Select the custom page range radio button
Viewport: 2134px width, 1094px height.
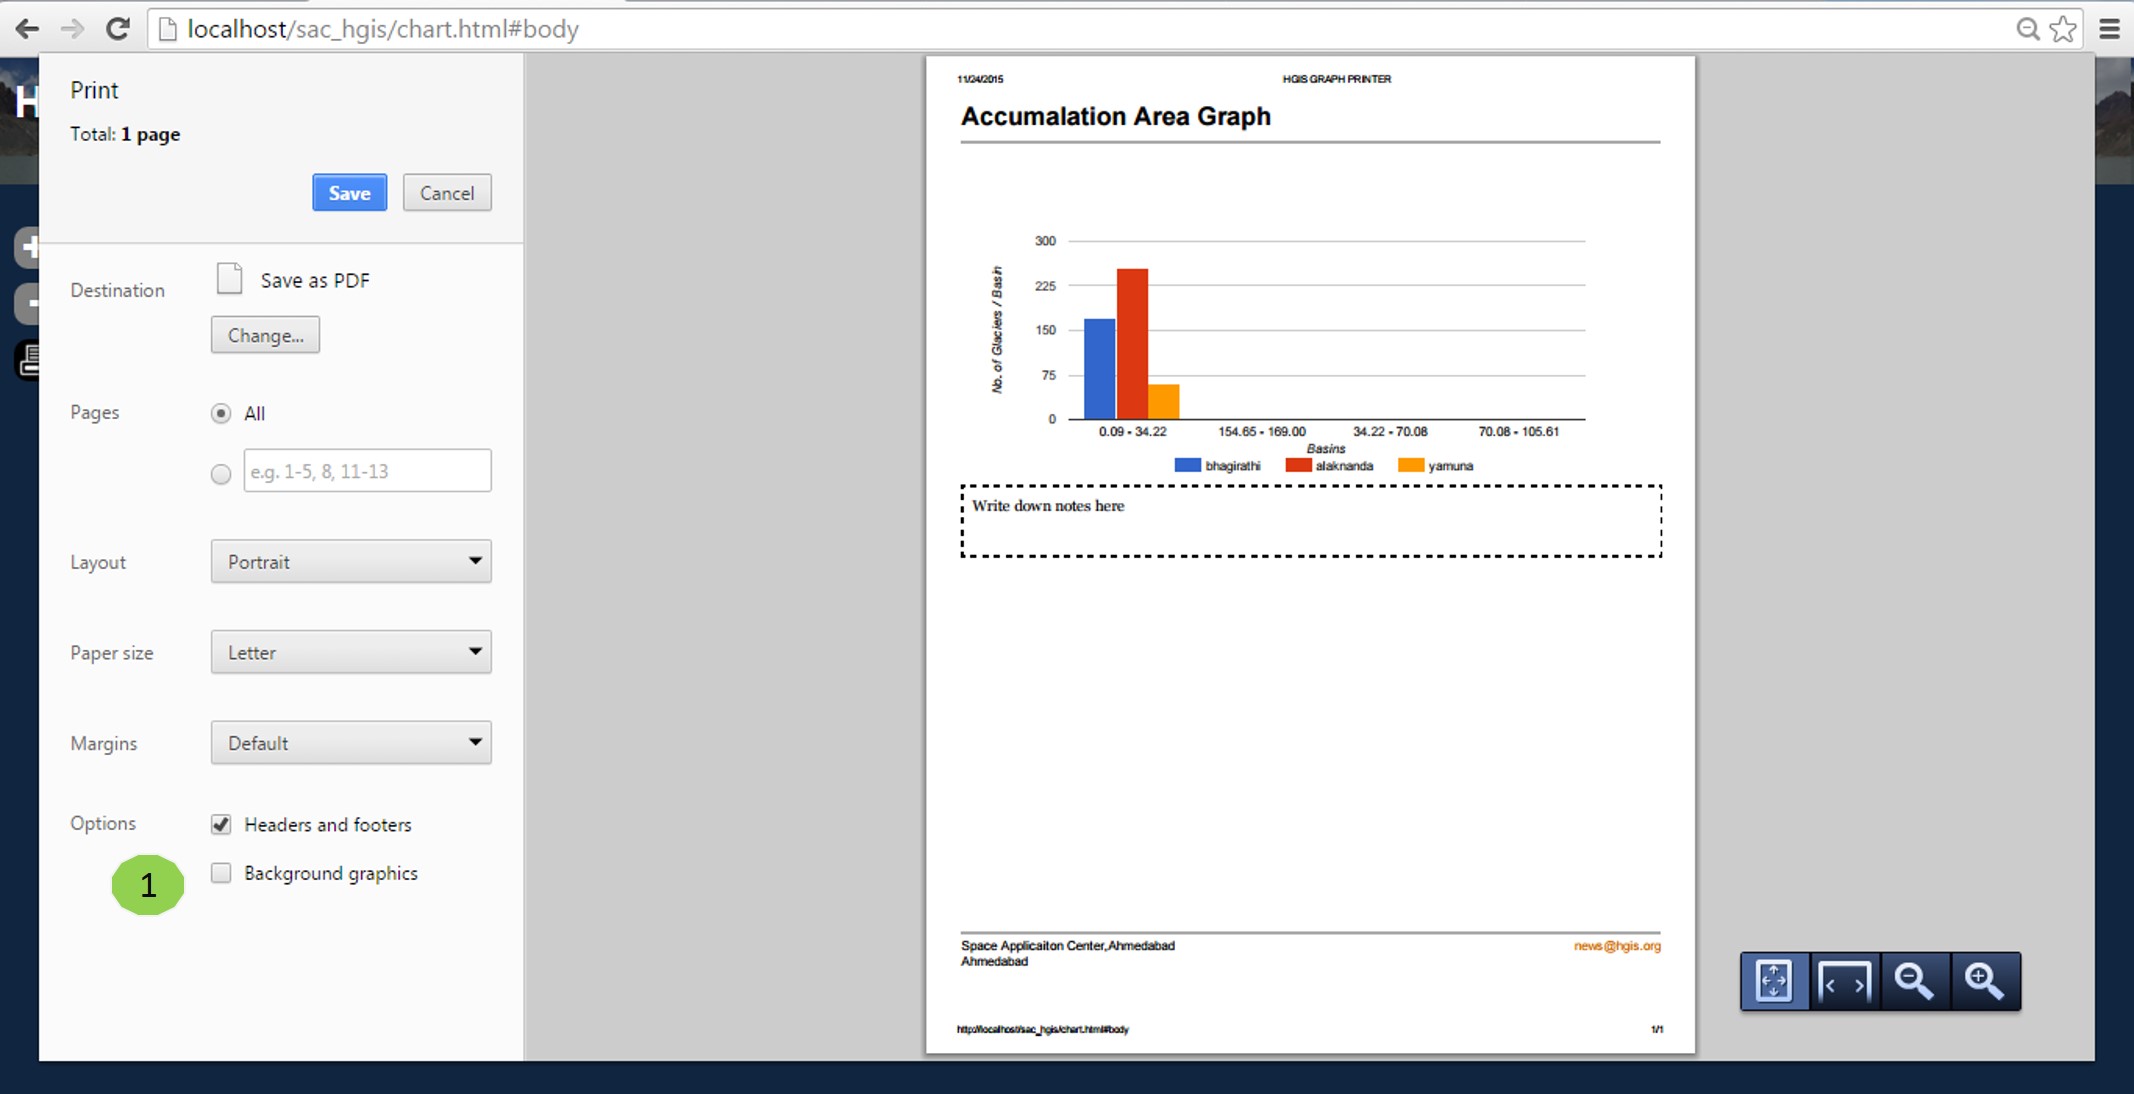pos(221,474)
